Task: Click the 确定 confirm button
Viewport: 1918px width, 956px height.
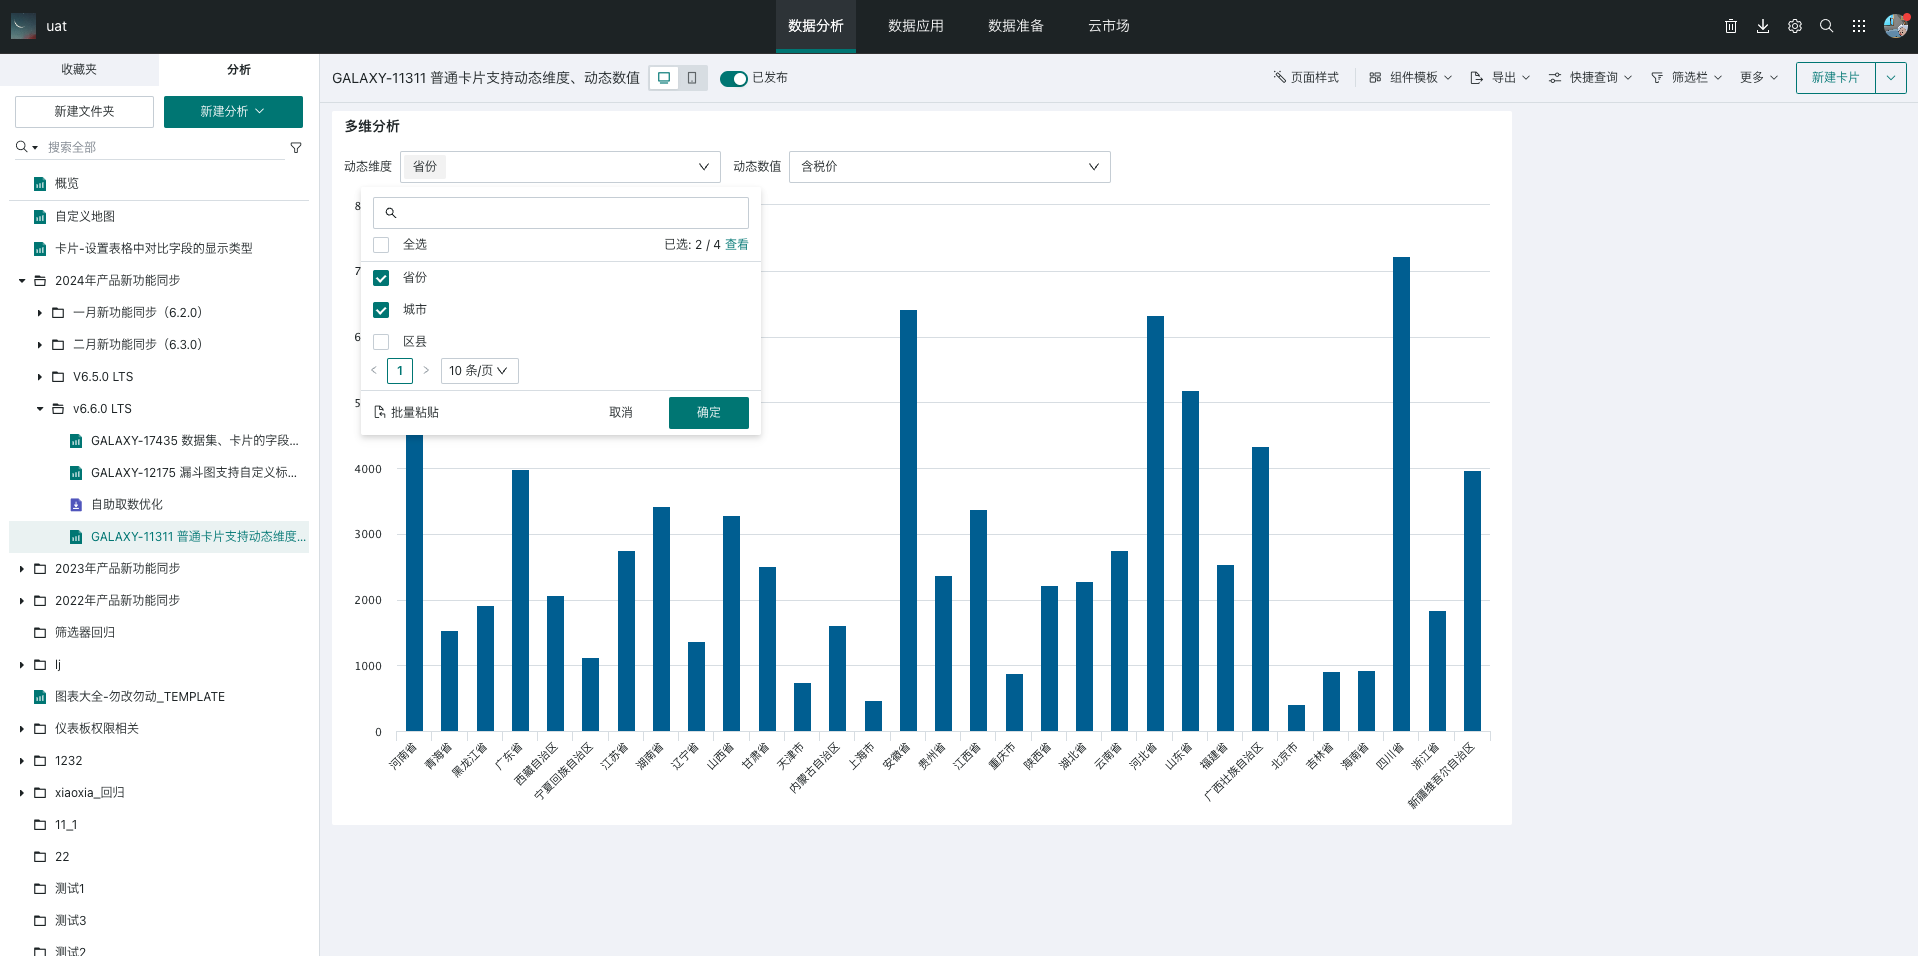Action: [708, 412]
